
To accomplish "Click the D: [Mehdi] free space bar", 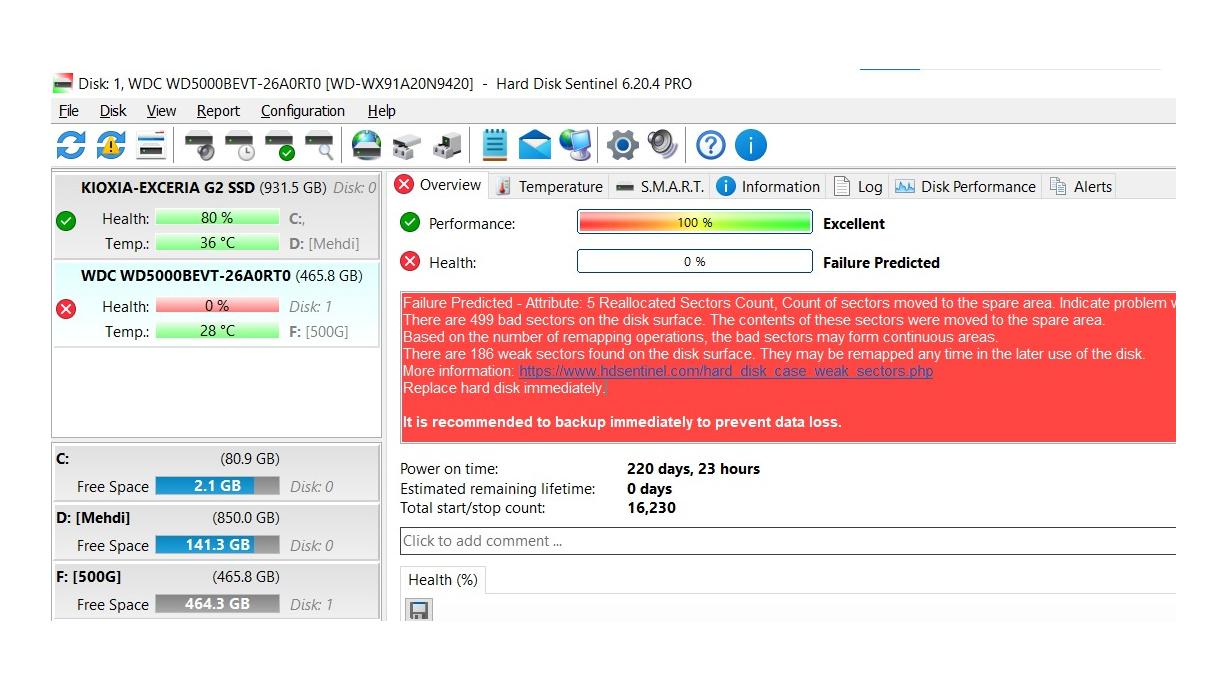I will click(217, 545).
